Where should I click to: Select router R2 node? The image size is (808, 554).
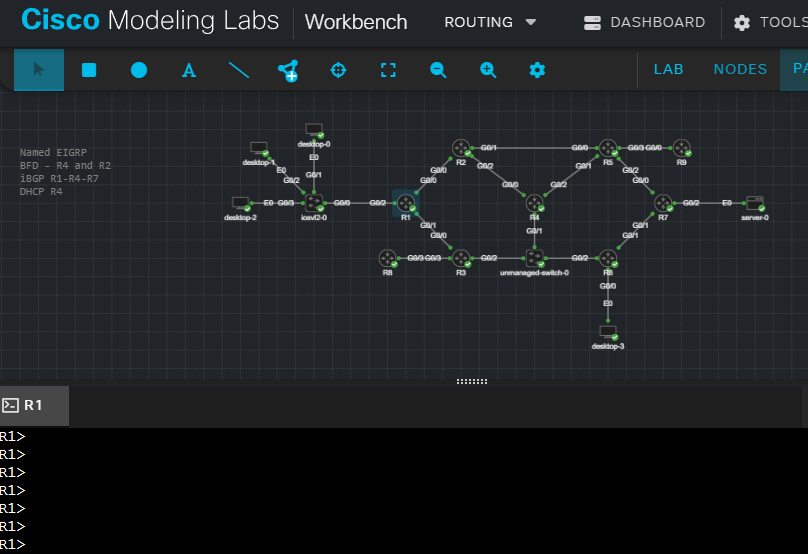tap(461, 148)
